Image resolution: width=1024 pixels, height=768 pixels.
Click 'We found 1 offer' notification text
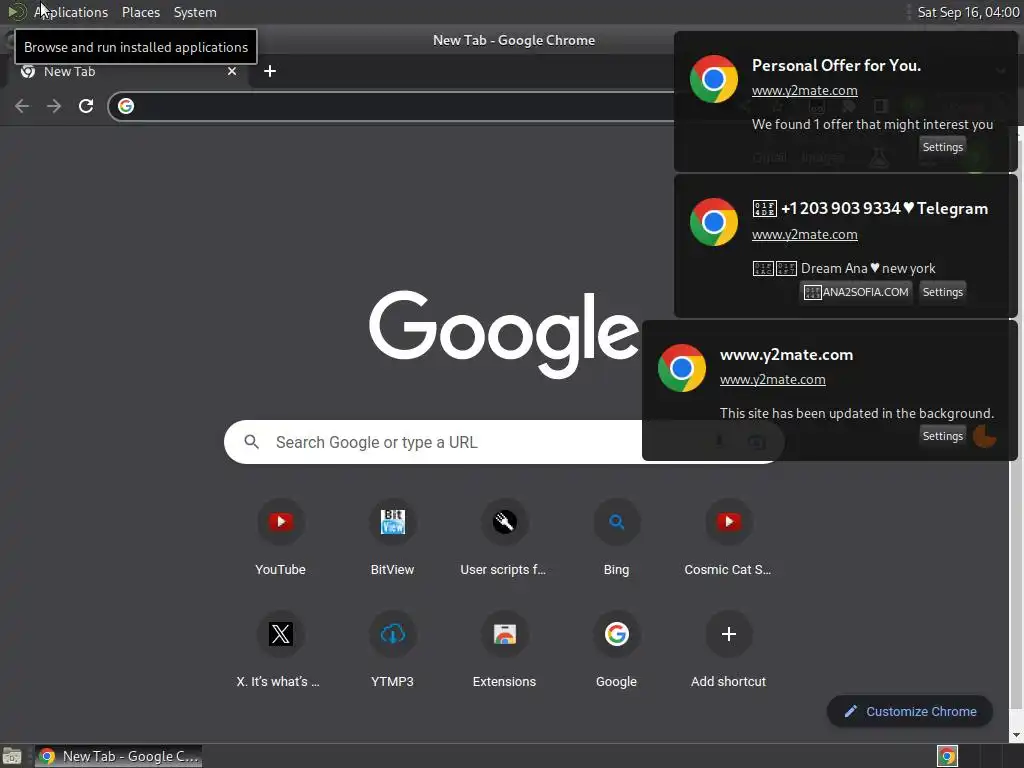tap(872, 124)
